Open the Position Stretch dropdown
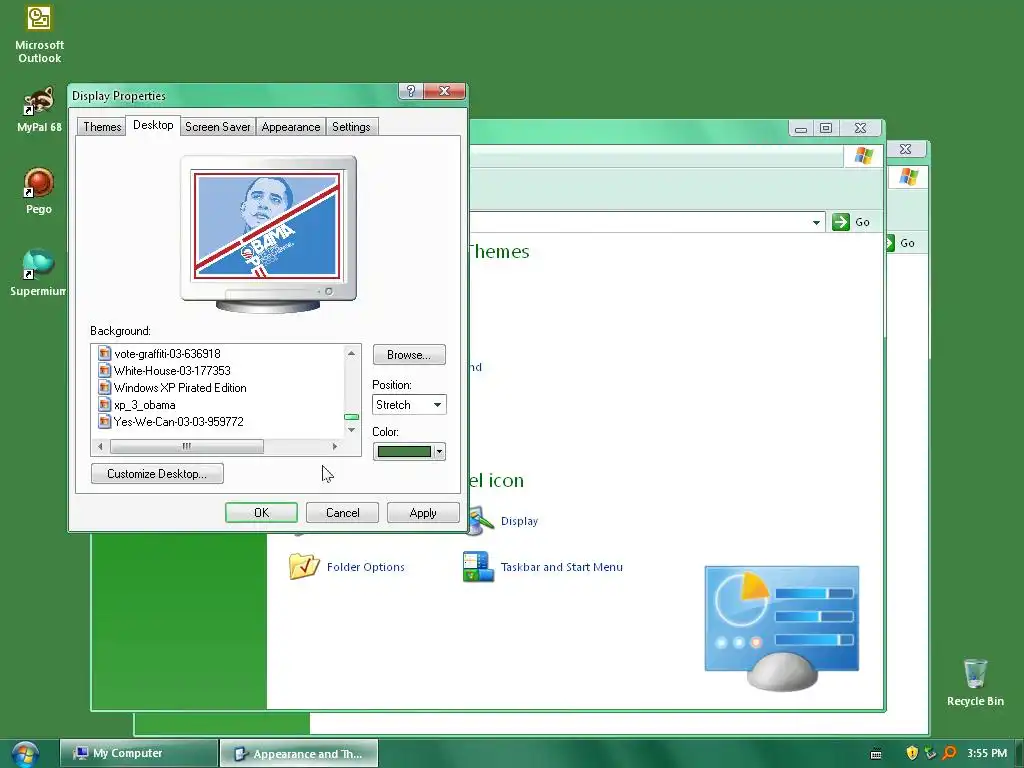Screen dimensions: 1024x768 (409, 405)
